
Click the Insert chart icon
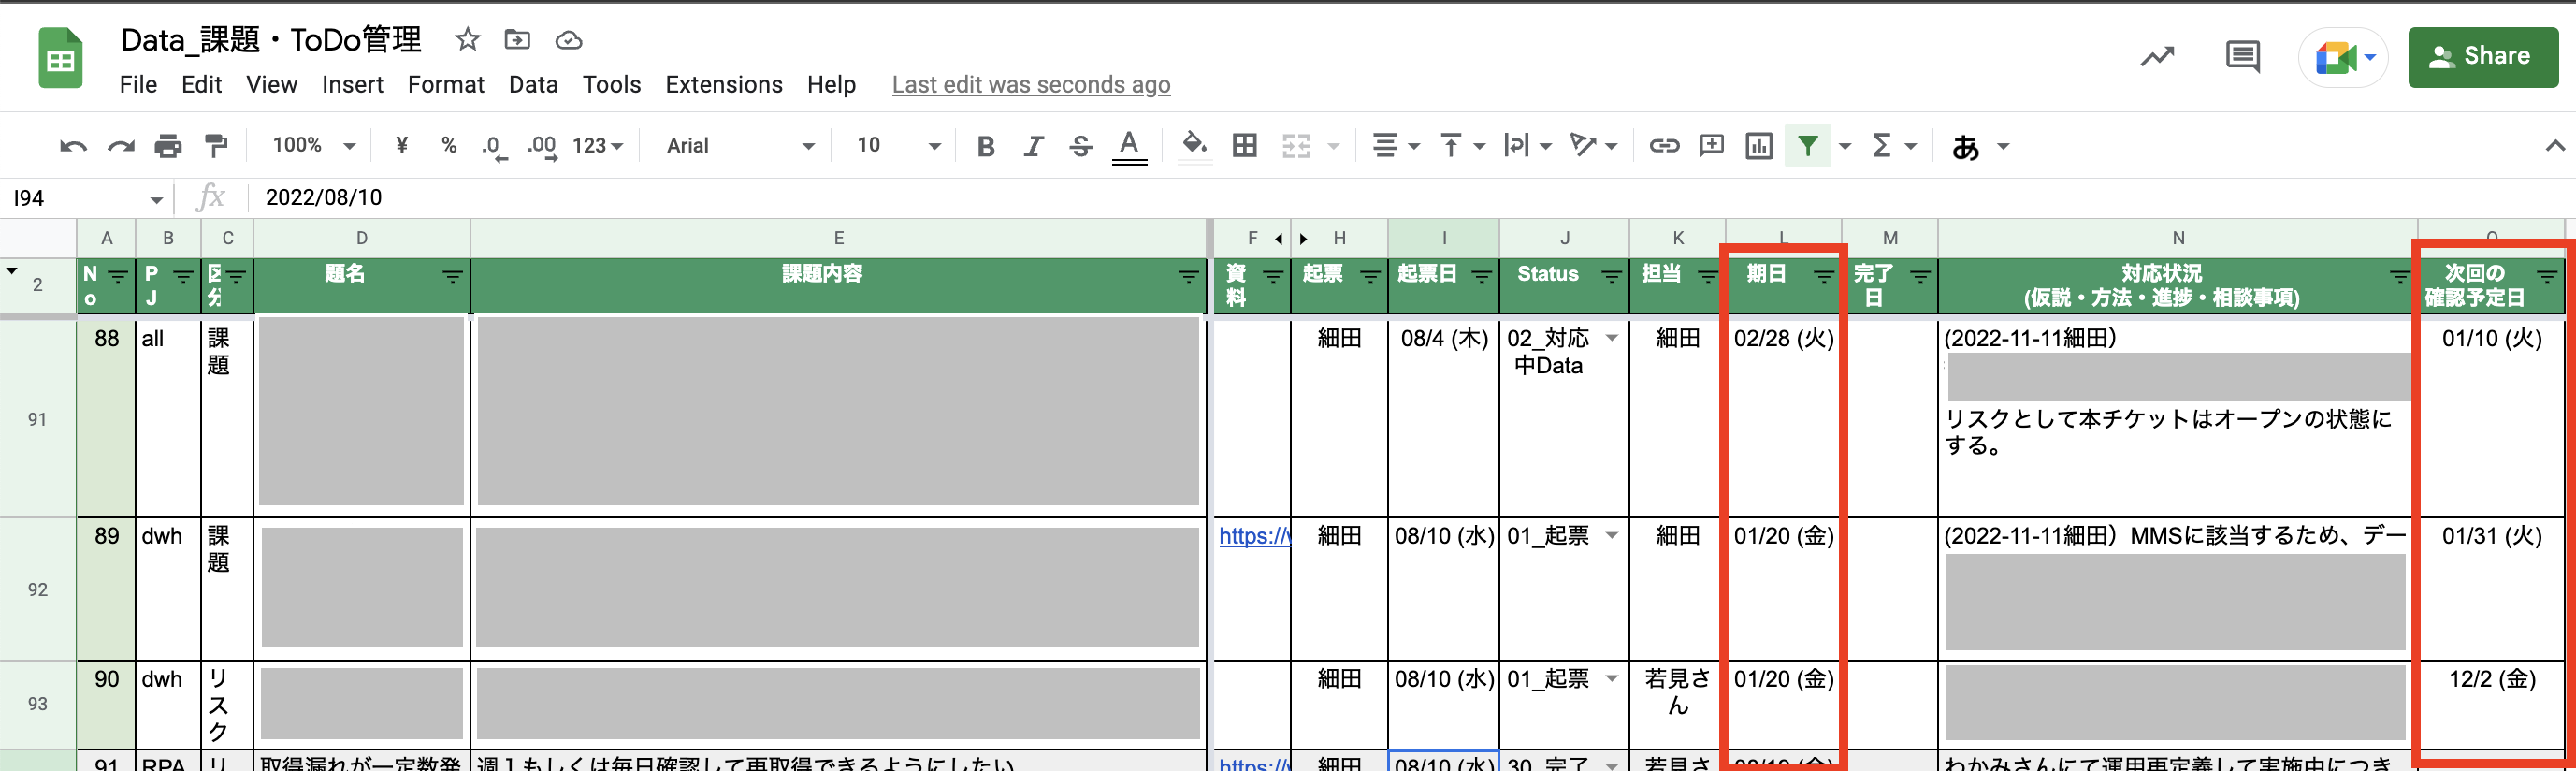point(1759,146)
